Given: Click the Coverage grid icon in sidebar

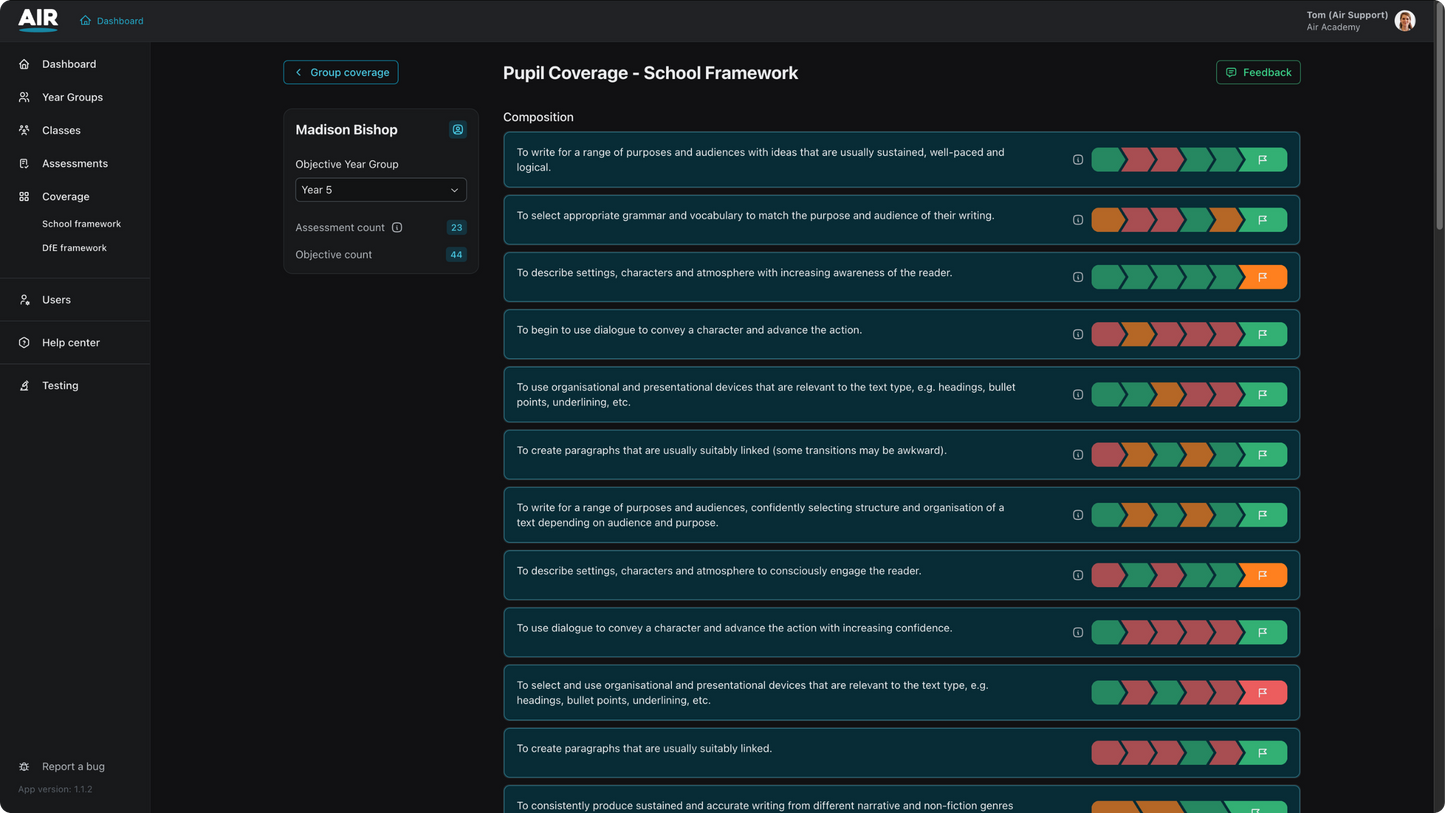Looking at the screenshot, I should [23, 196].
